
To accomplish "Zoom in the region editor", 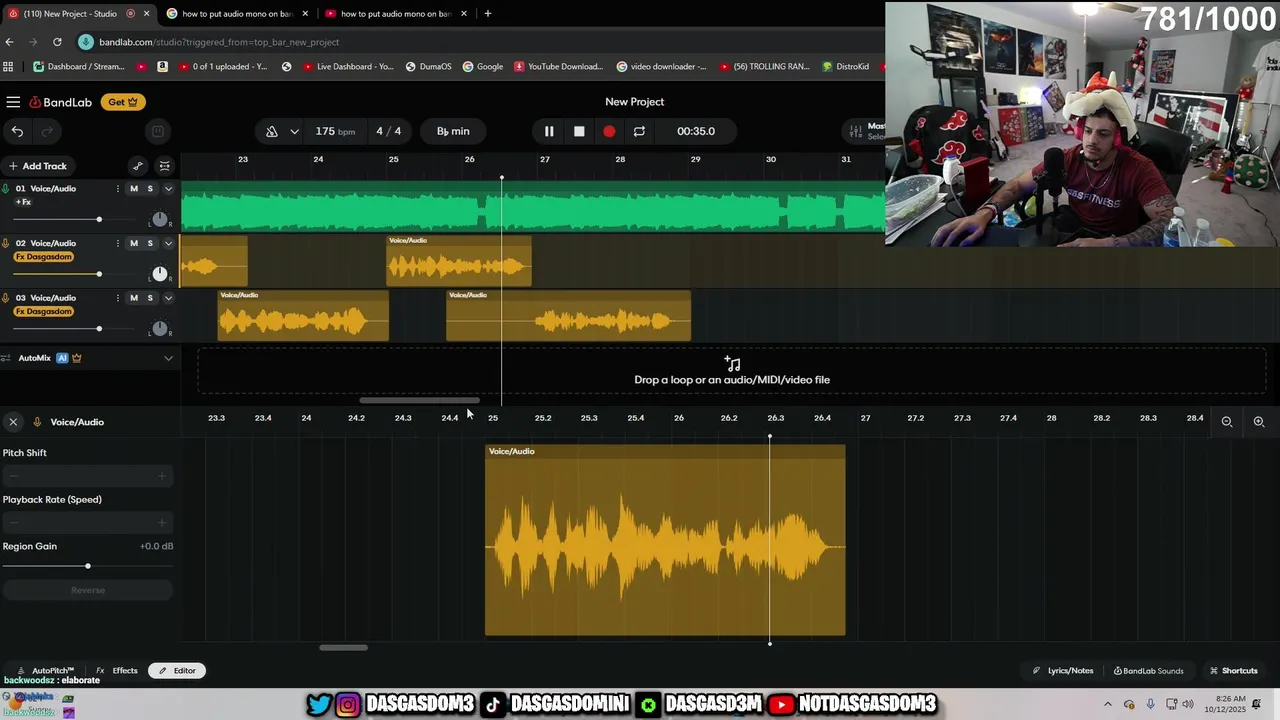I will click(1259, 422).
